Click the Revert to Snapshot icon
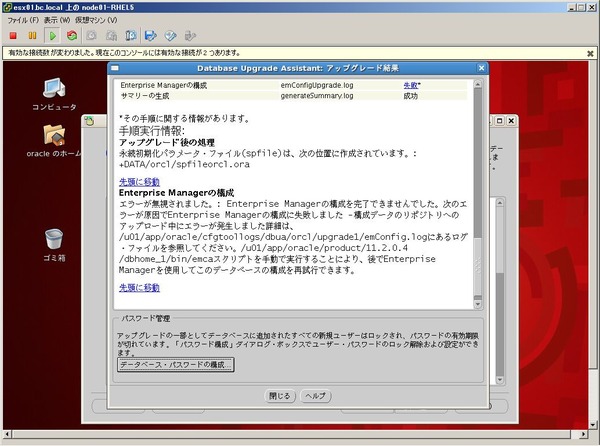Image resolution: width=600 pixels, height=446 pixels. [x=111, y=36]
